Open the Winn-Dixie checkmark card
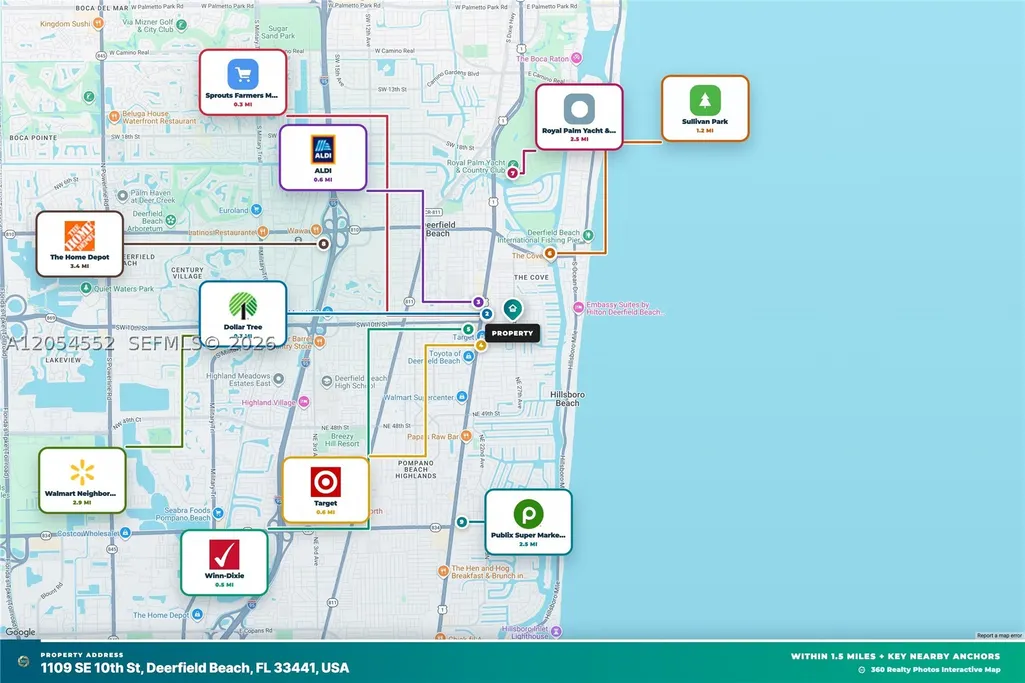This screenshot has height=683, width=1025. tap(224, 563)
